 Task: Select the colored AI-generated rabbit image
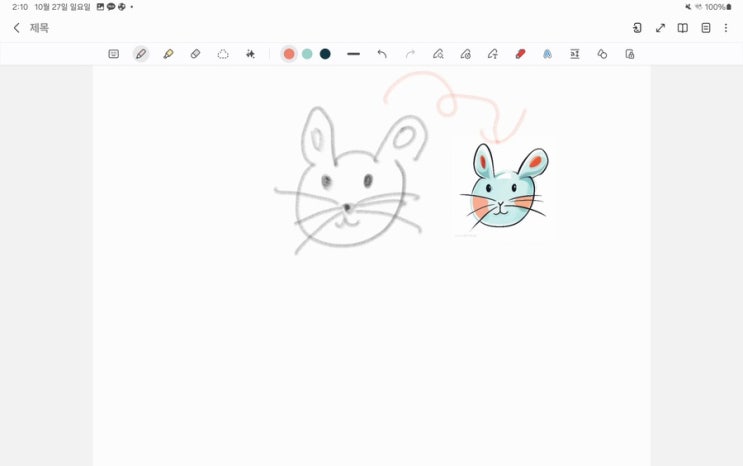point(504,187)
